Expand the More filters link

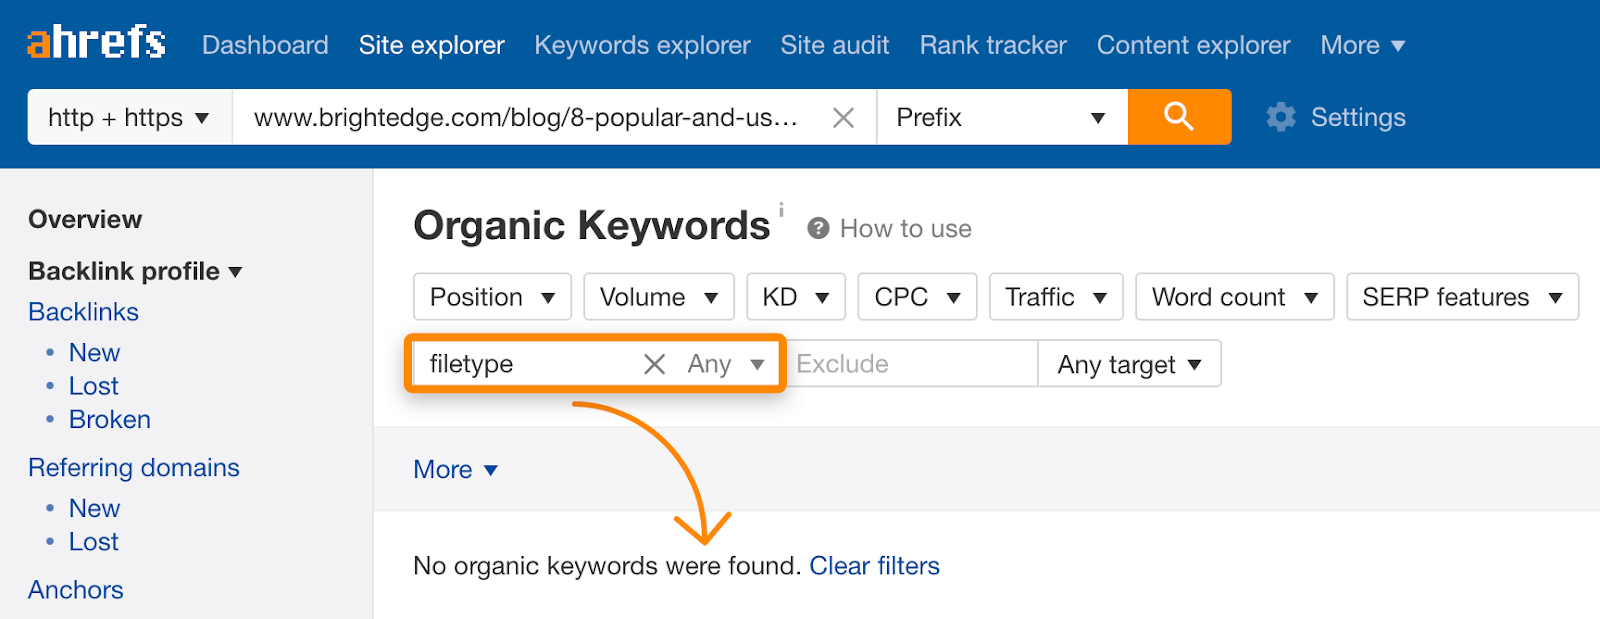click(455, 469)
